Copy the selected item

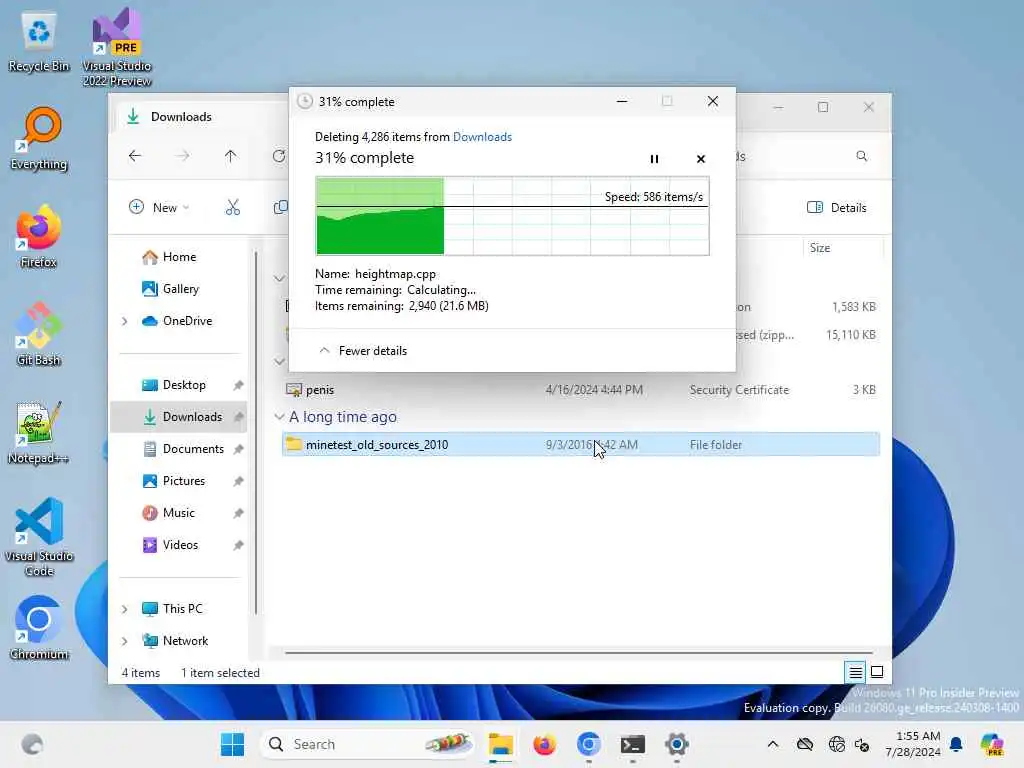click(281, 207)
